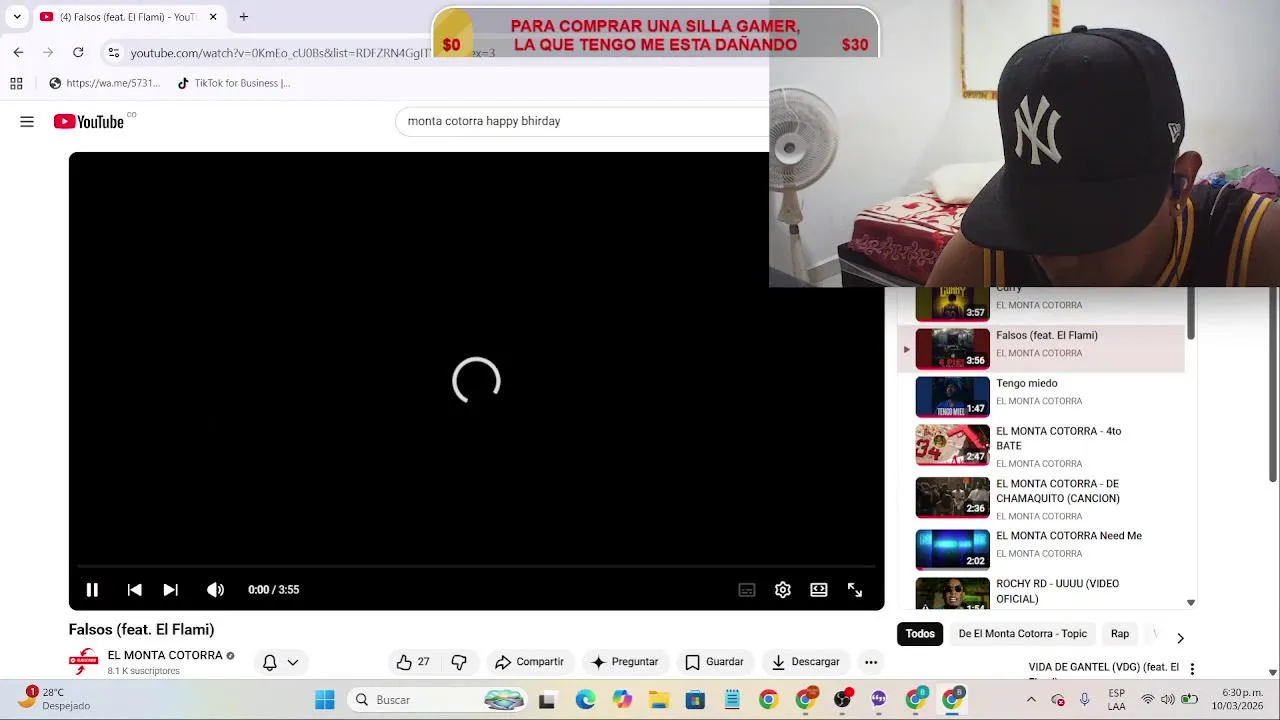Open site information icon in address bar

pos(114,52)
